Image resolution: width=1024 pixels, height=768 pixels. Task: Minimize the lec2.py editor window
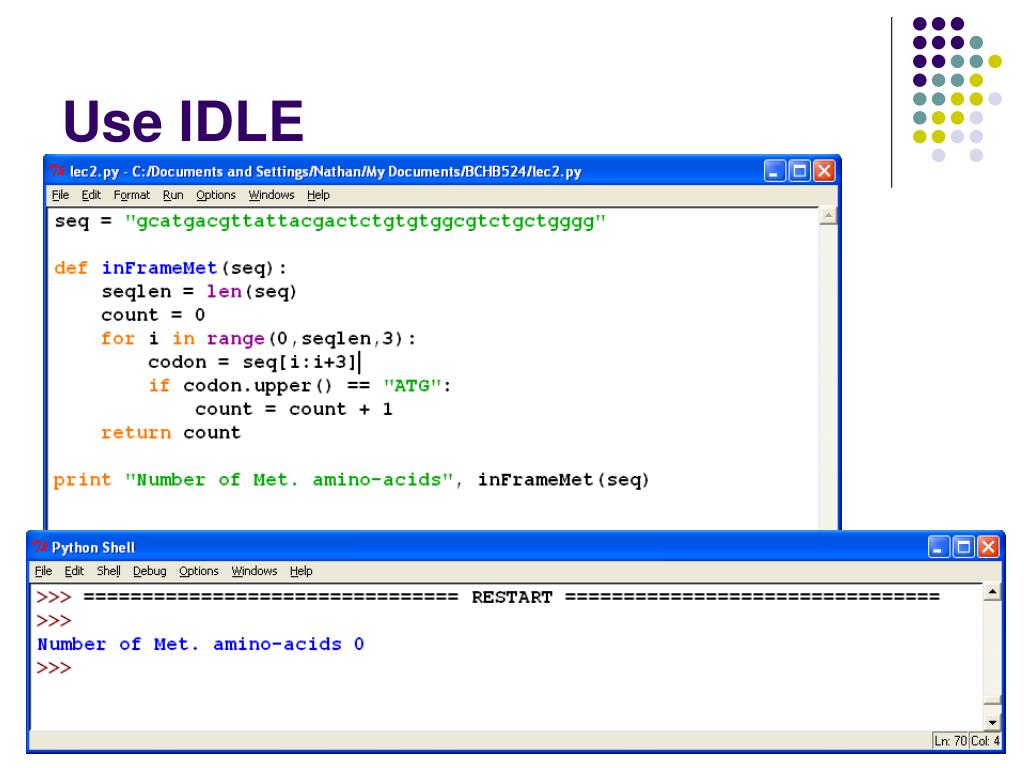[x=775, y=172]
